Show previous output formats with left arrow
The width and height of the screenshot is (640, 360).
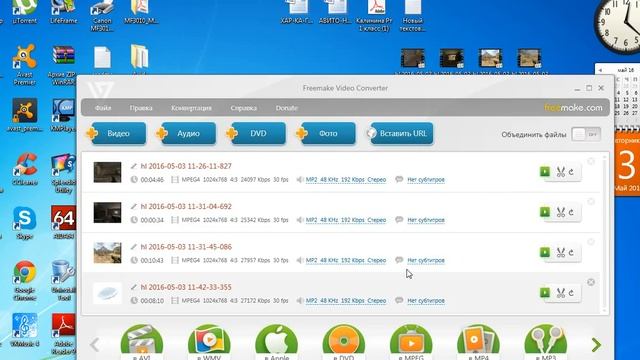coord(95,344)
